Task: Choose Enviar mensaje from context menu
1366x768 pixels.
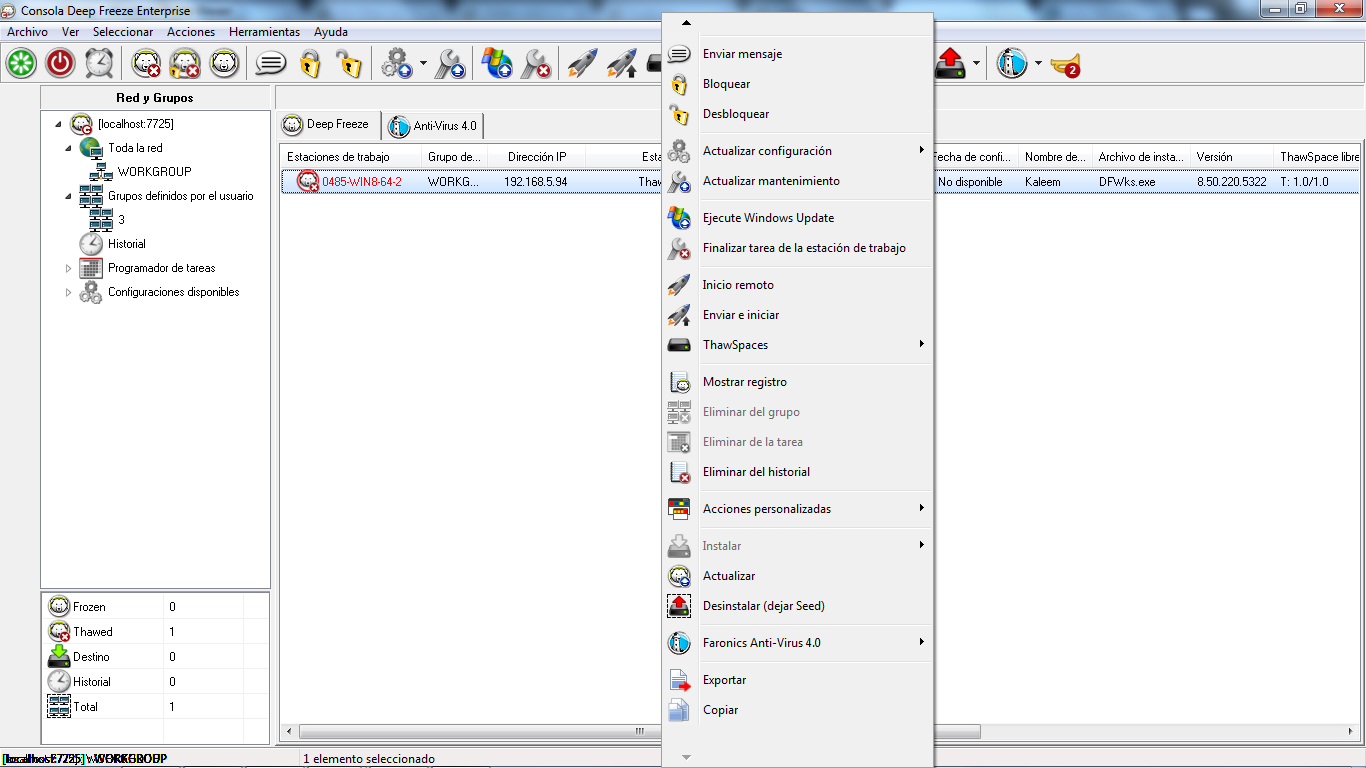Action: click(797, 54)
